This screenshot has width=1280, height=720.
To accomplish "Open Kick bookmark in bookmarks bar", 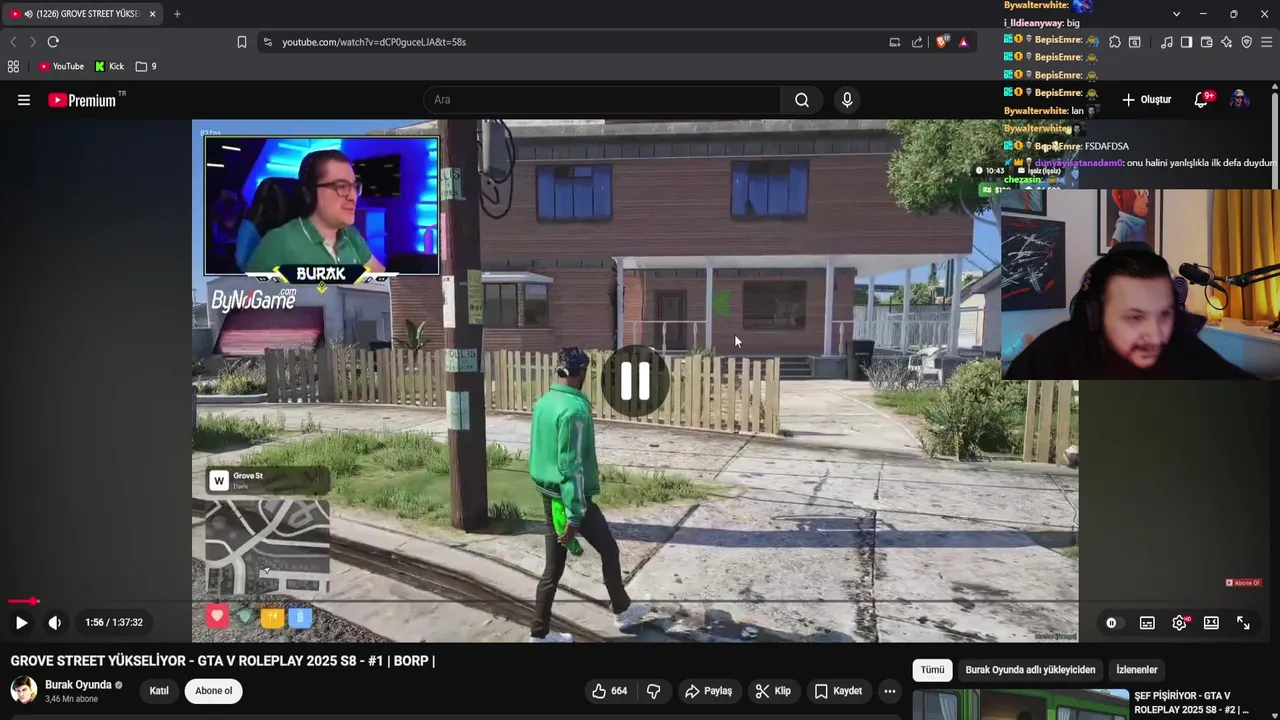I will coord(110,66).
